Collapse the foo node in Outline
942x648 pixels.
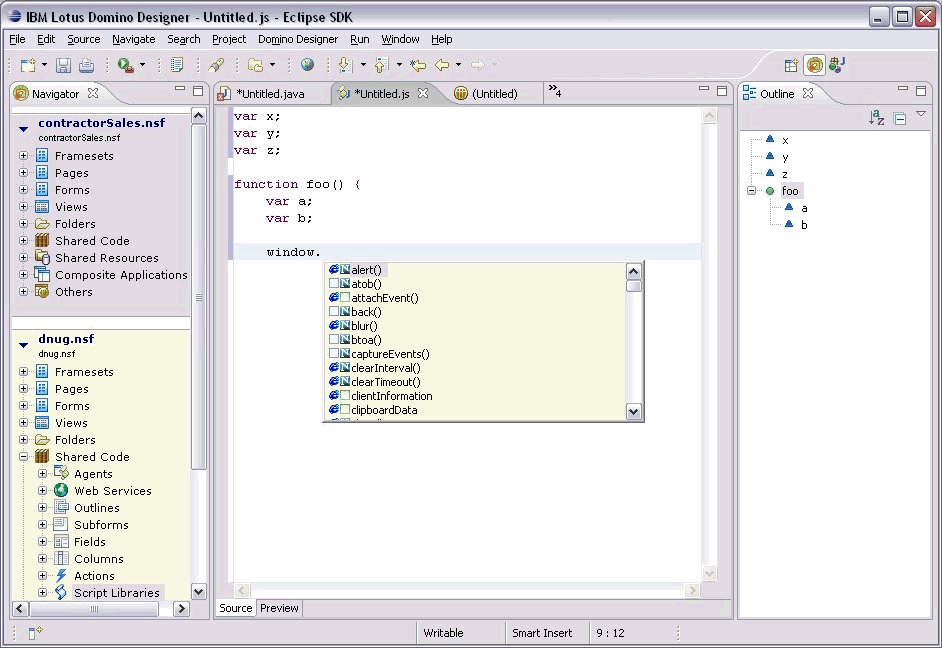point(751,191)
